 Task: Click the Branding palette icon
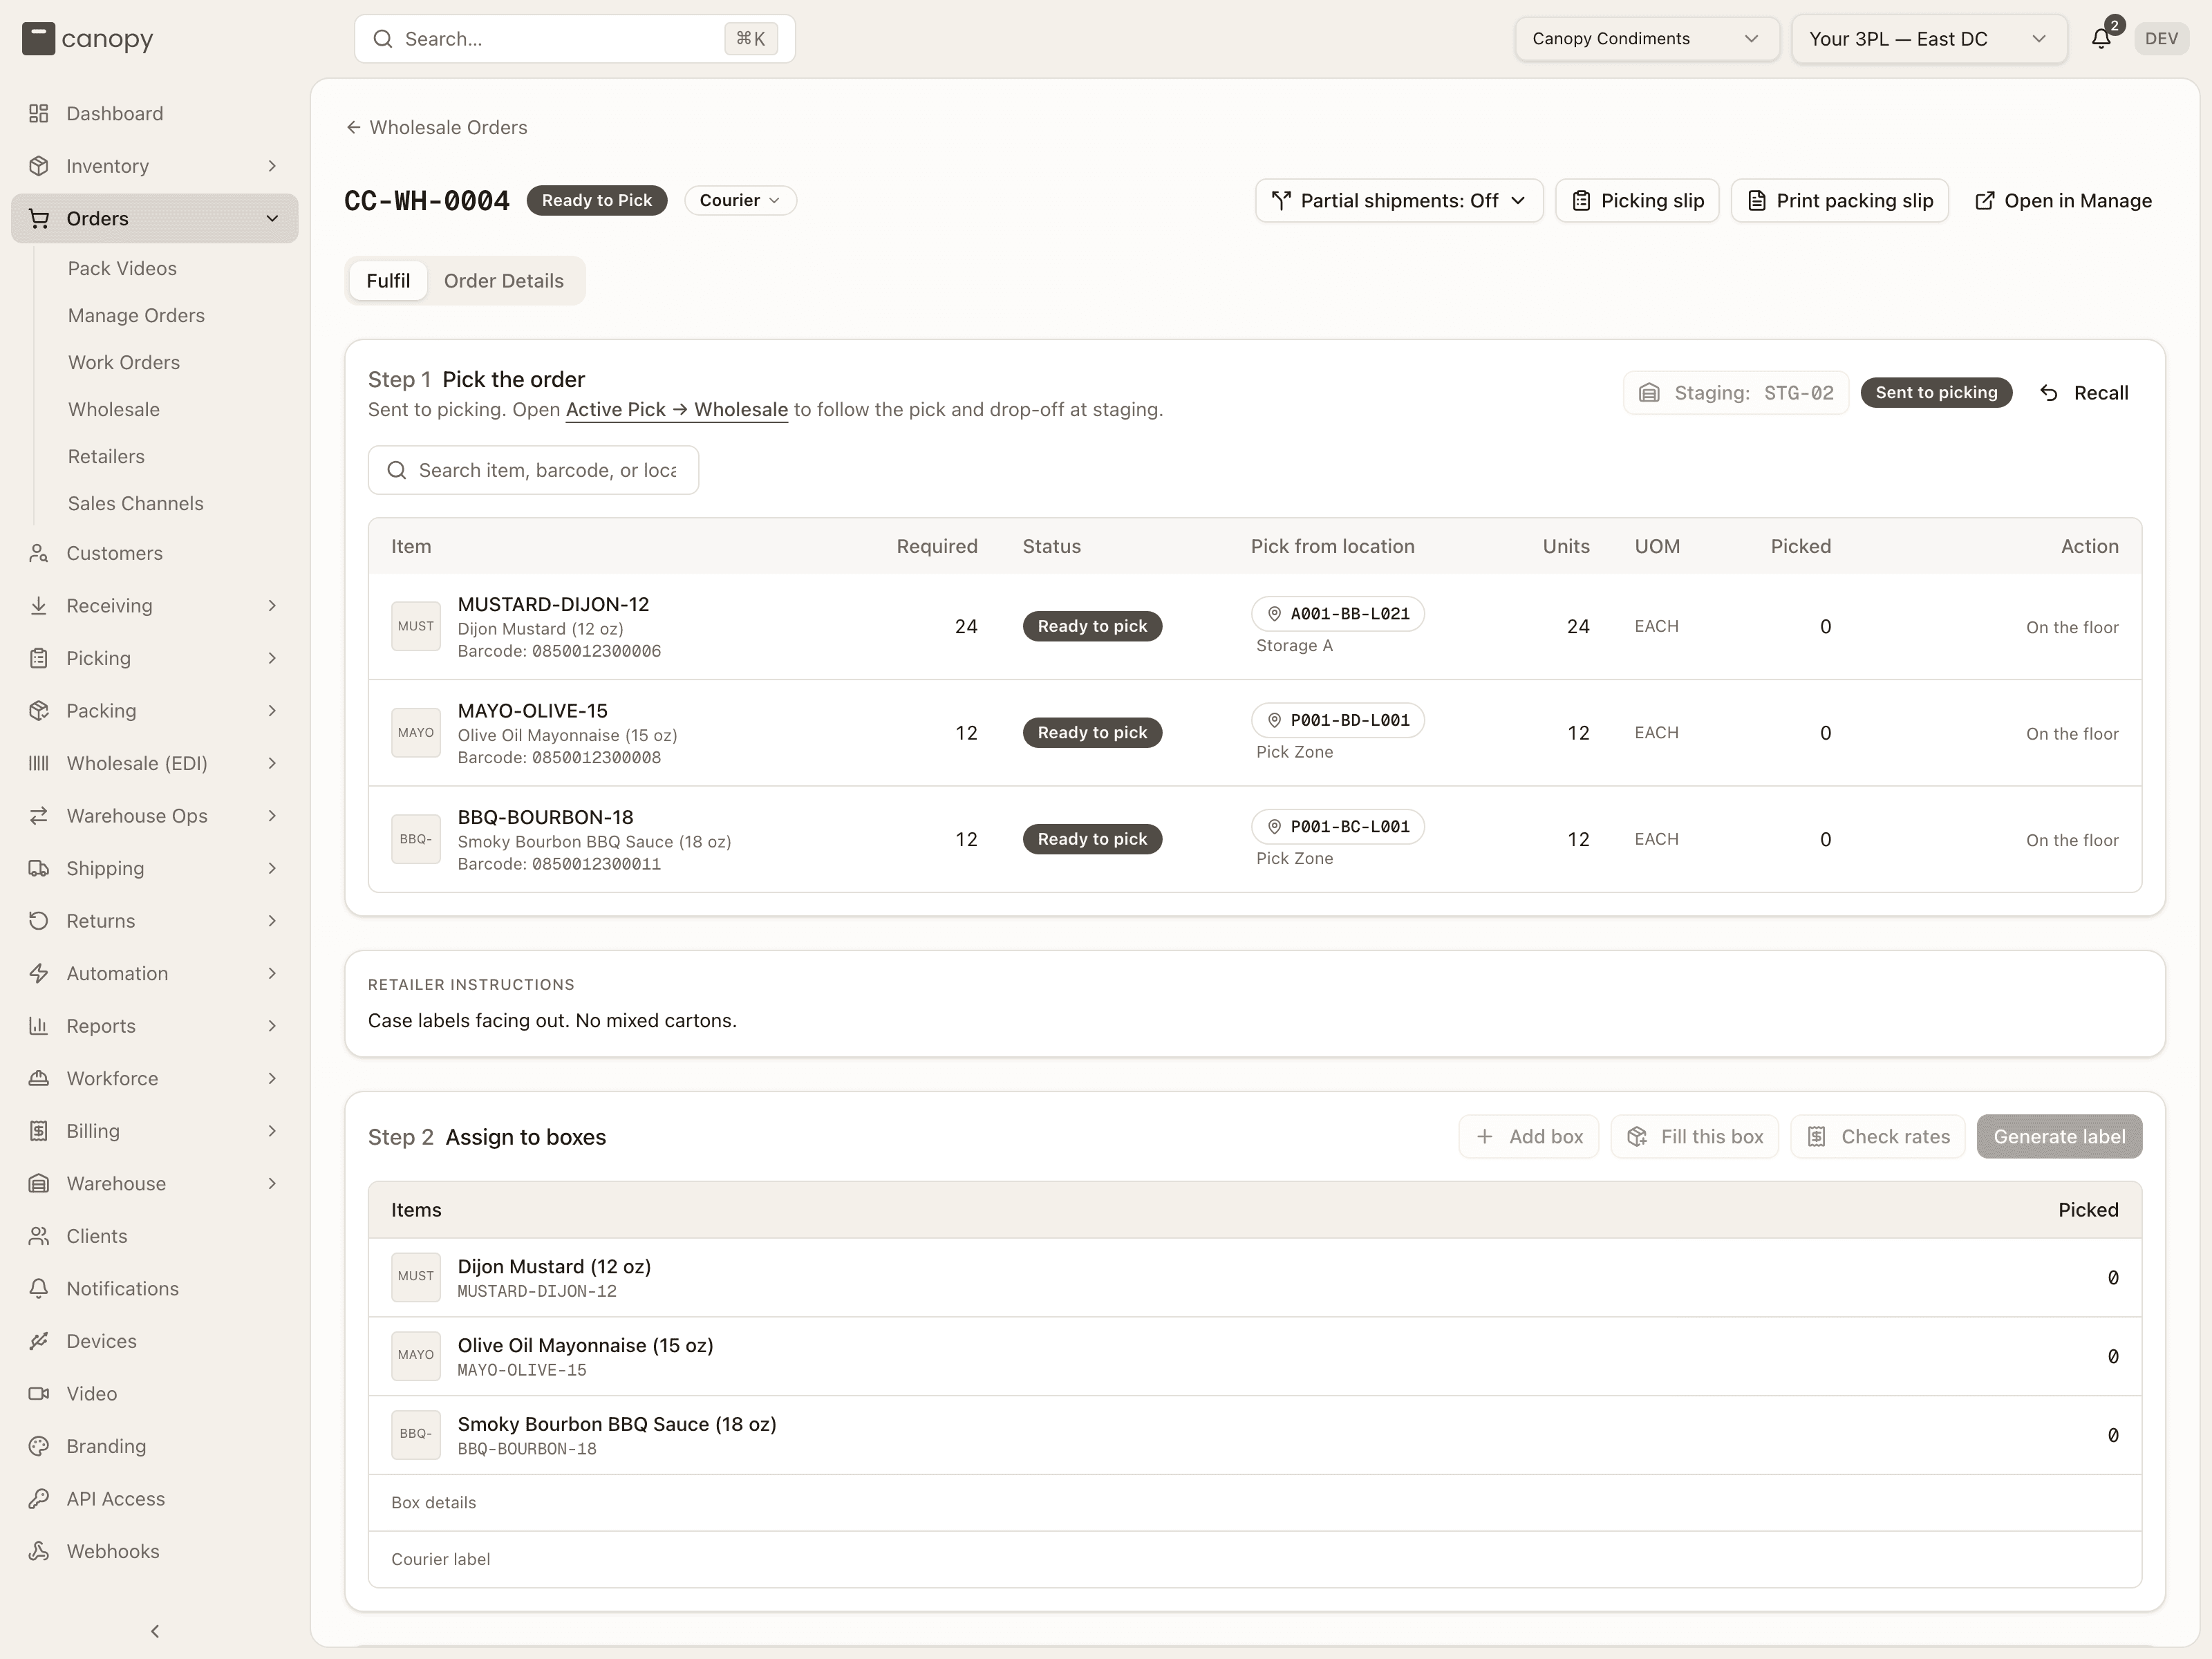click(39, 1446)
